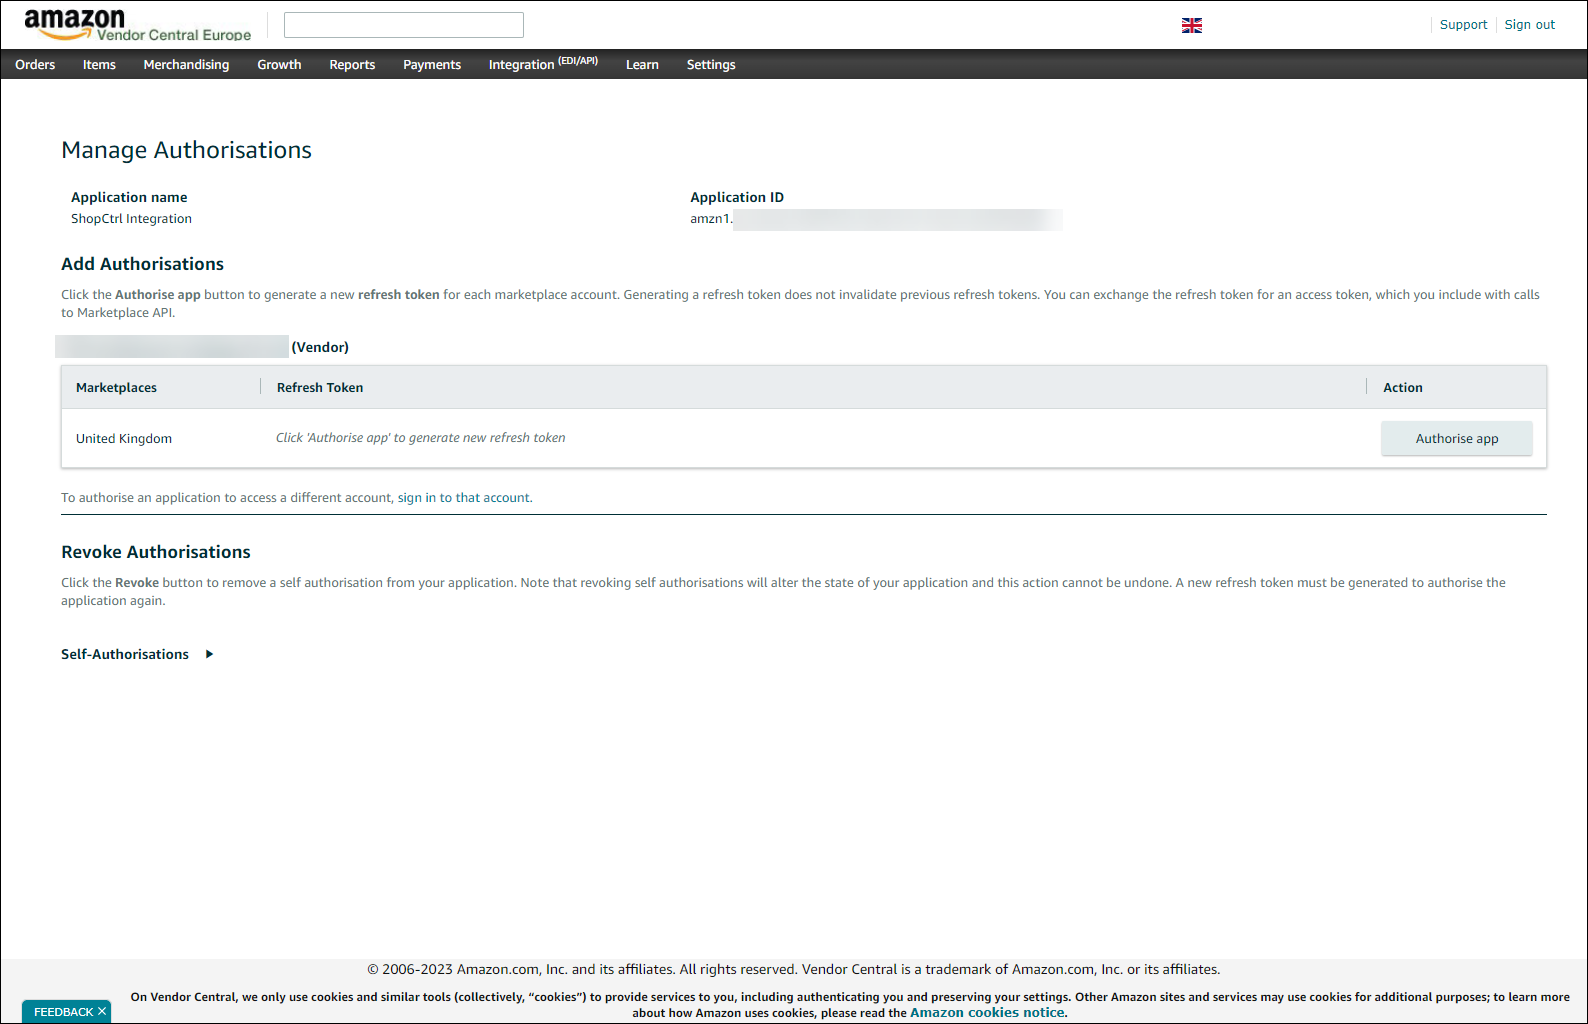
Task: Open the Payments menu
Action: point(432,64)
